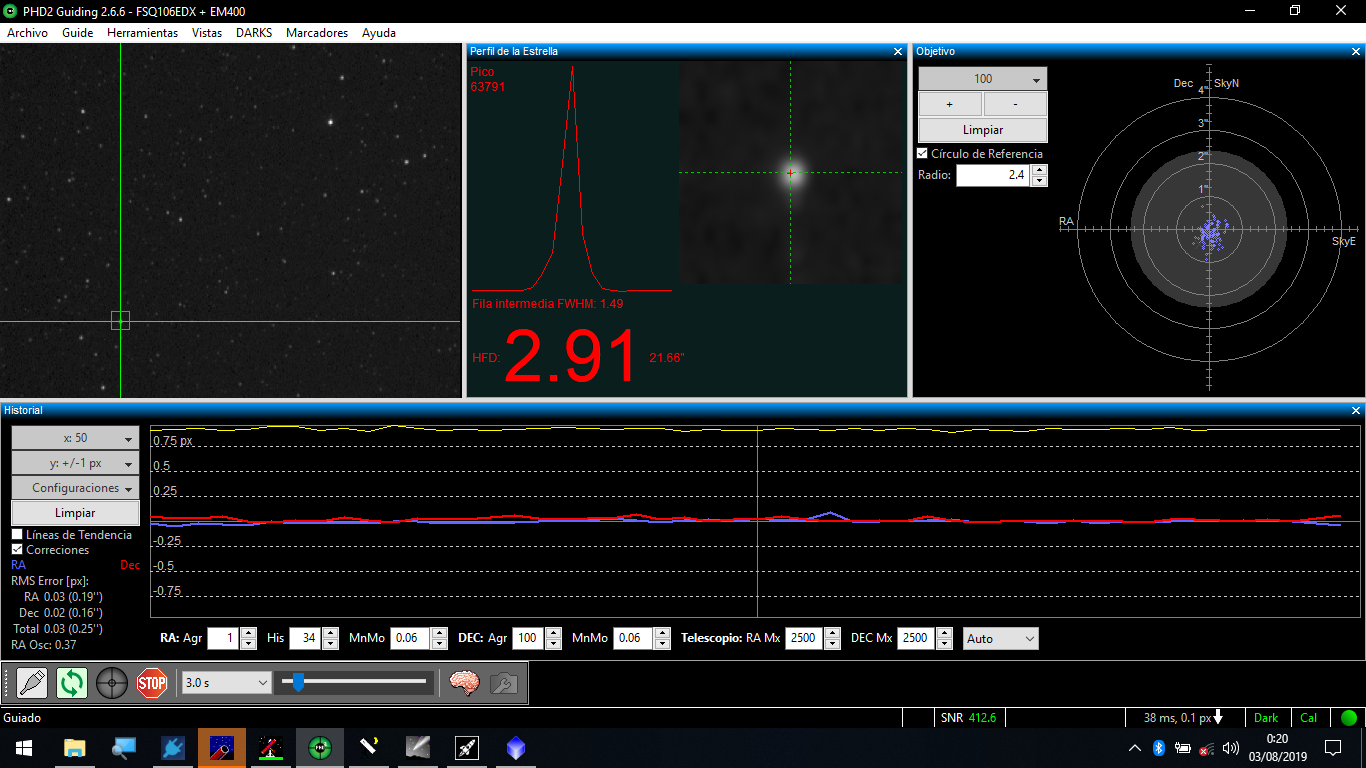
Task: Open the Ayuda menu
Action: [x=379, y=33]
